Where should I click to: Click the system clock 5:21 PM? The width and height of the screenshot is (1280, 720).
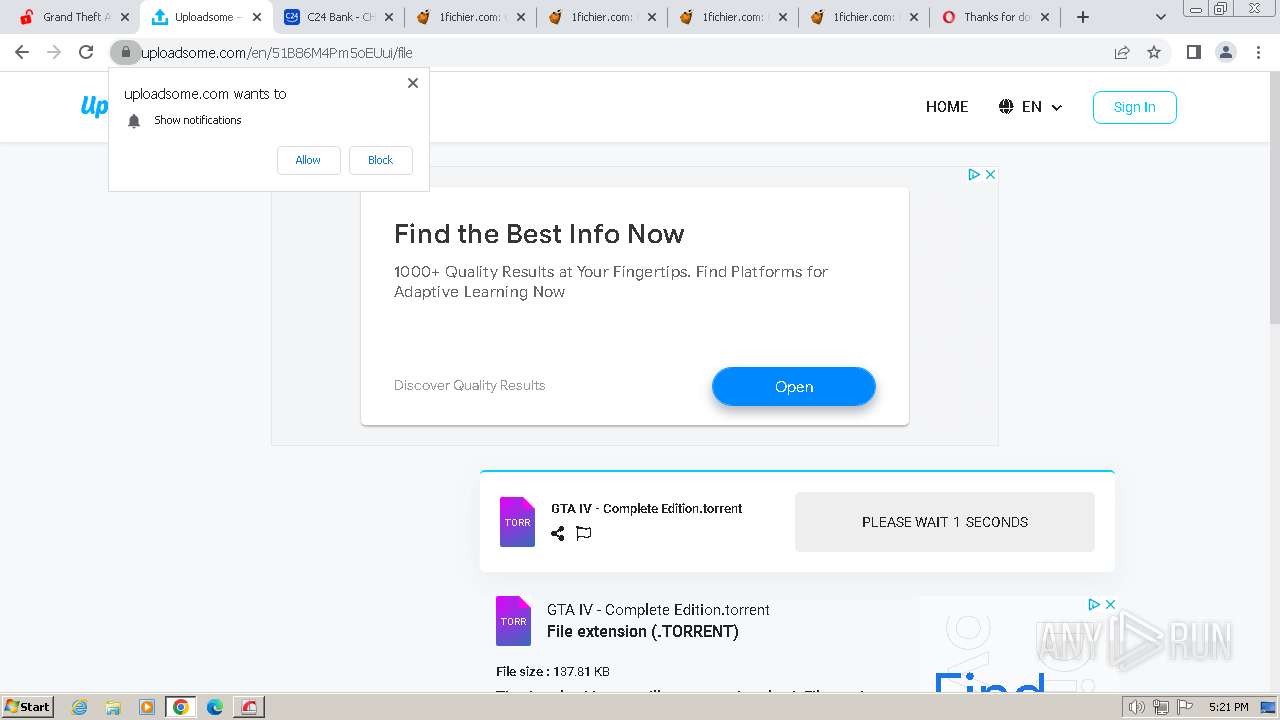pyautogui.click(x=1228, y=707)
